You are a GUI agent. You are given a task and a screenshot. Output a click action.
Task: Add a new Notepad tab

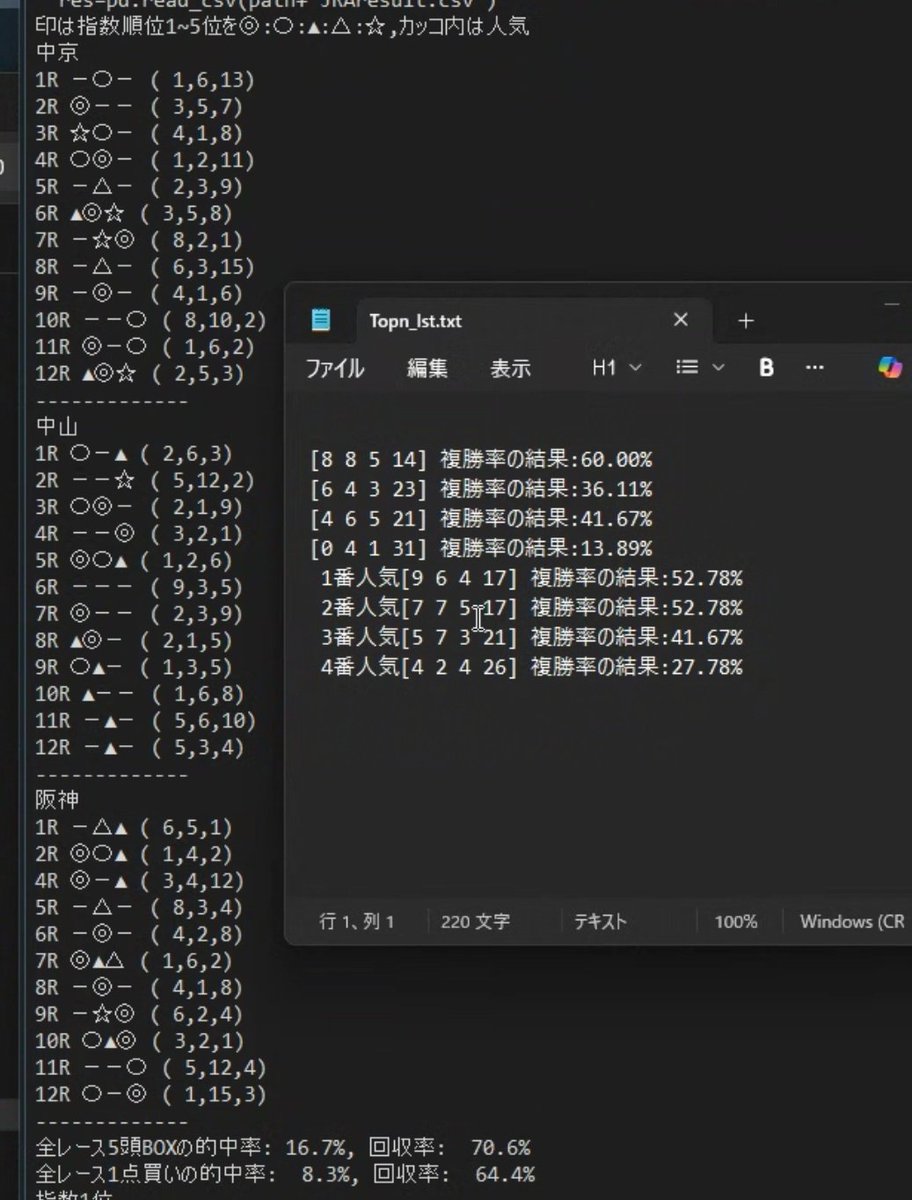[745, 321]
